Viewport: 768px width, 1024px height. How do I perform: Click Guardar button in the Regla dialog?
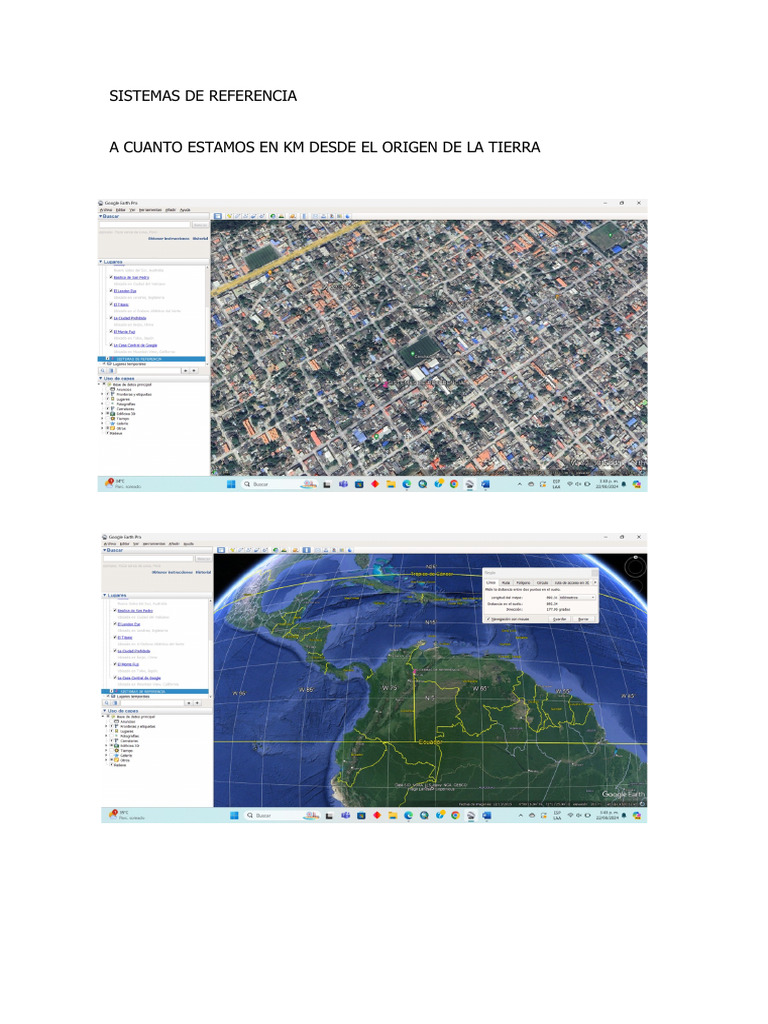pyautogui.click(x=560, y=619)
